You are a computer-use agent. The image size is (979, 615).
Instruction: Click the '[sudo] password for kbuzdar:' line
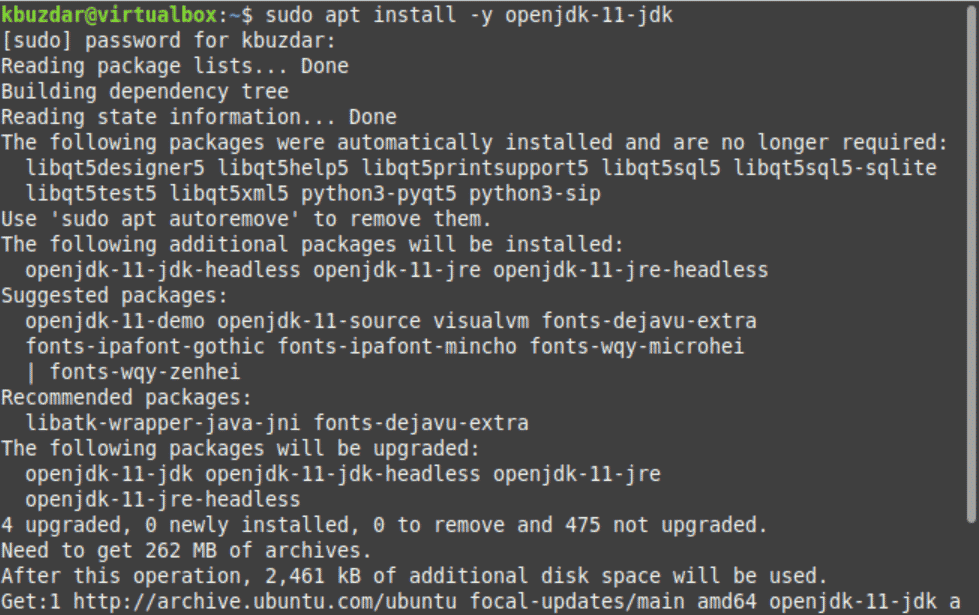click(x=169, y=41)
